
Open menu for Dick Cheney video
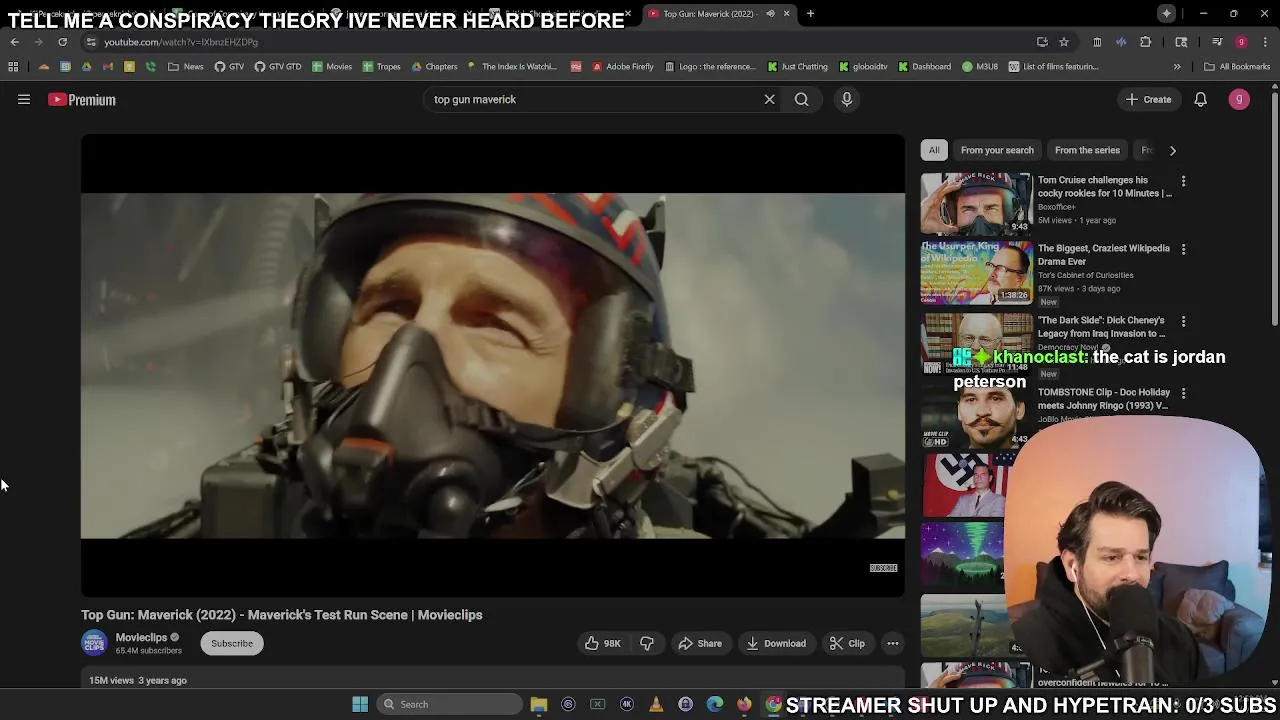[x=1183, y=321]
